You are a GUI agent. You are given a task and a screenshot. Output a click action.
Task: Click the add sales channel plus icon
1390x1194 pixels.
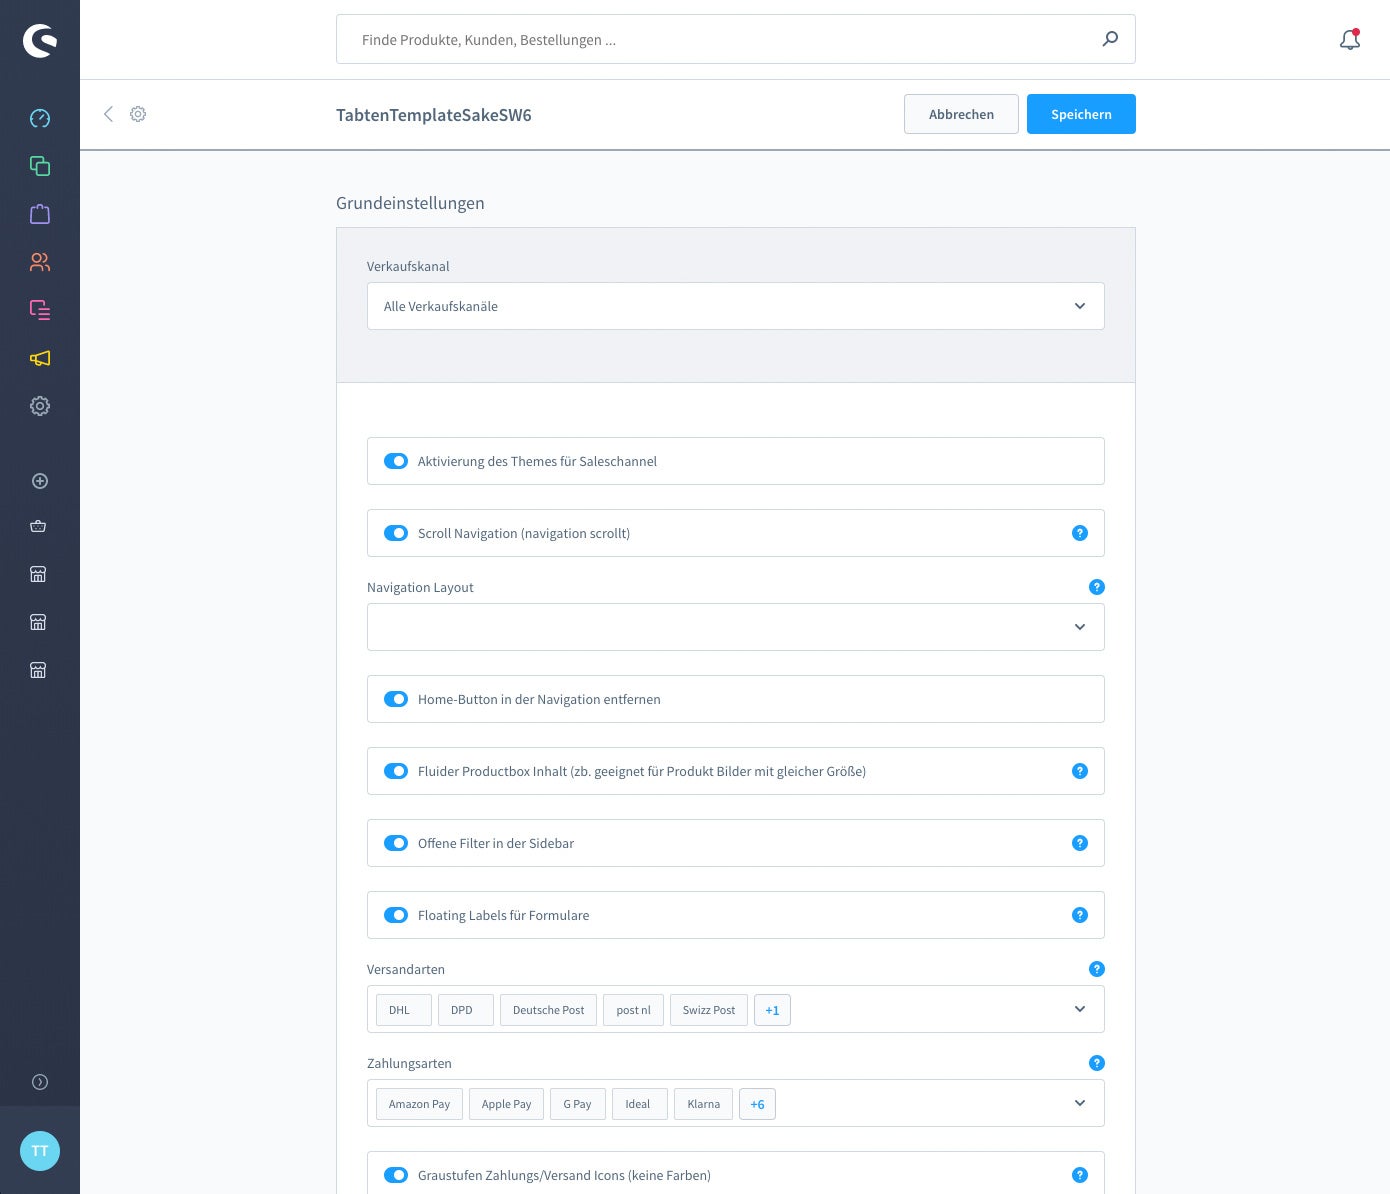(40, 481)
